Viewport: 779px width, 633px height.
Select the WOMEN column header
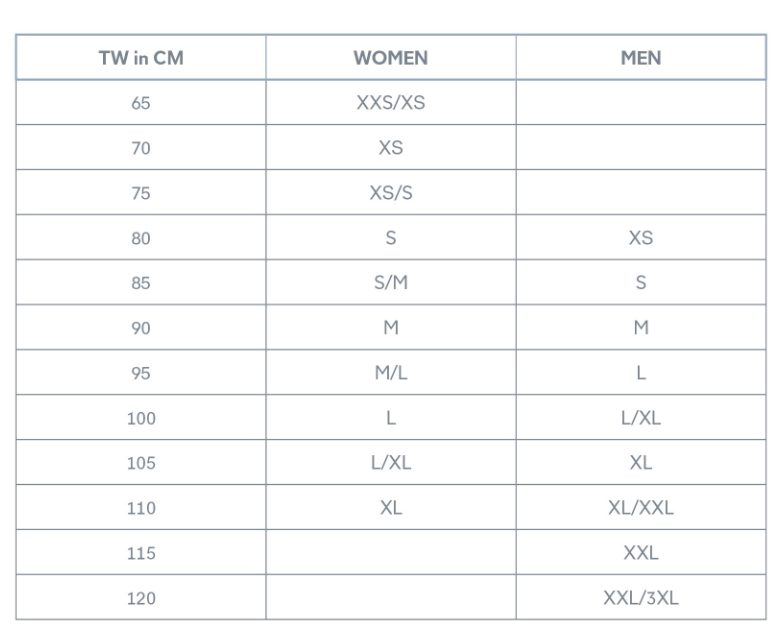[390, 58]
